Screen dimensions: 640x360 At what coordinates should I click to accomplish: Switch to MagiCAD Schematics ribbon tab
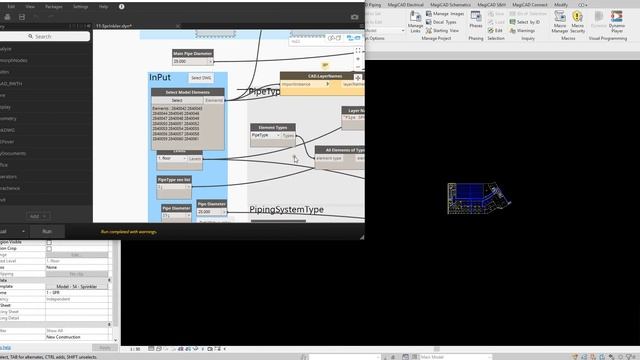click(x=451, y=4)
